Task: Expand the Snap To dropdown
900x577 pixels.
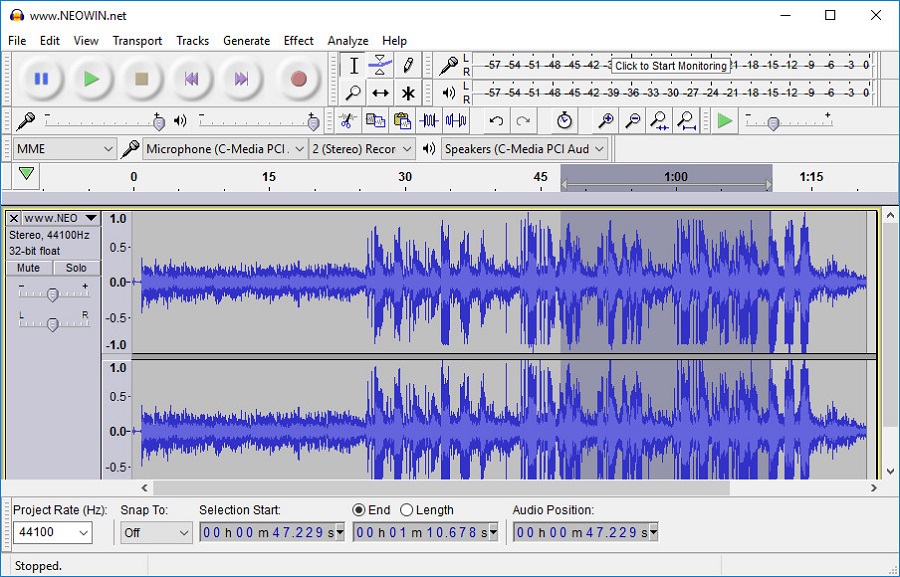Action: (x=155, y=533)
